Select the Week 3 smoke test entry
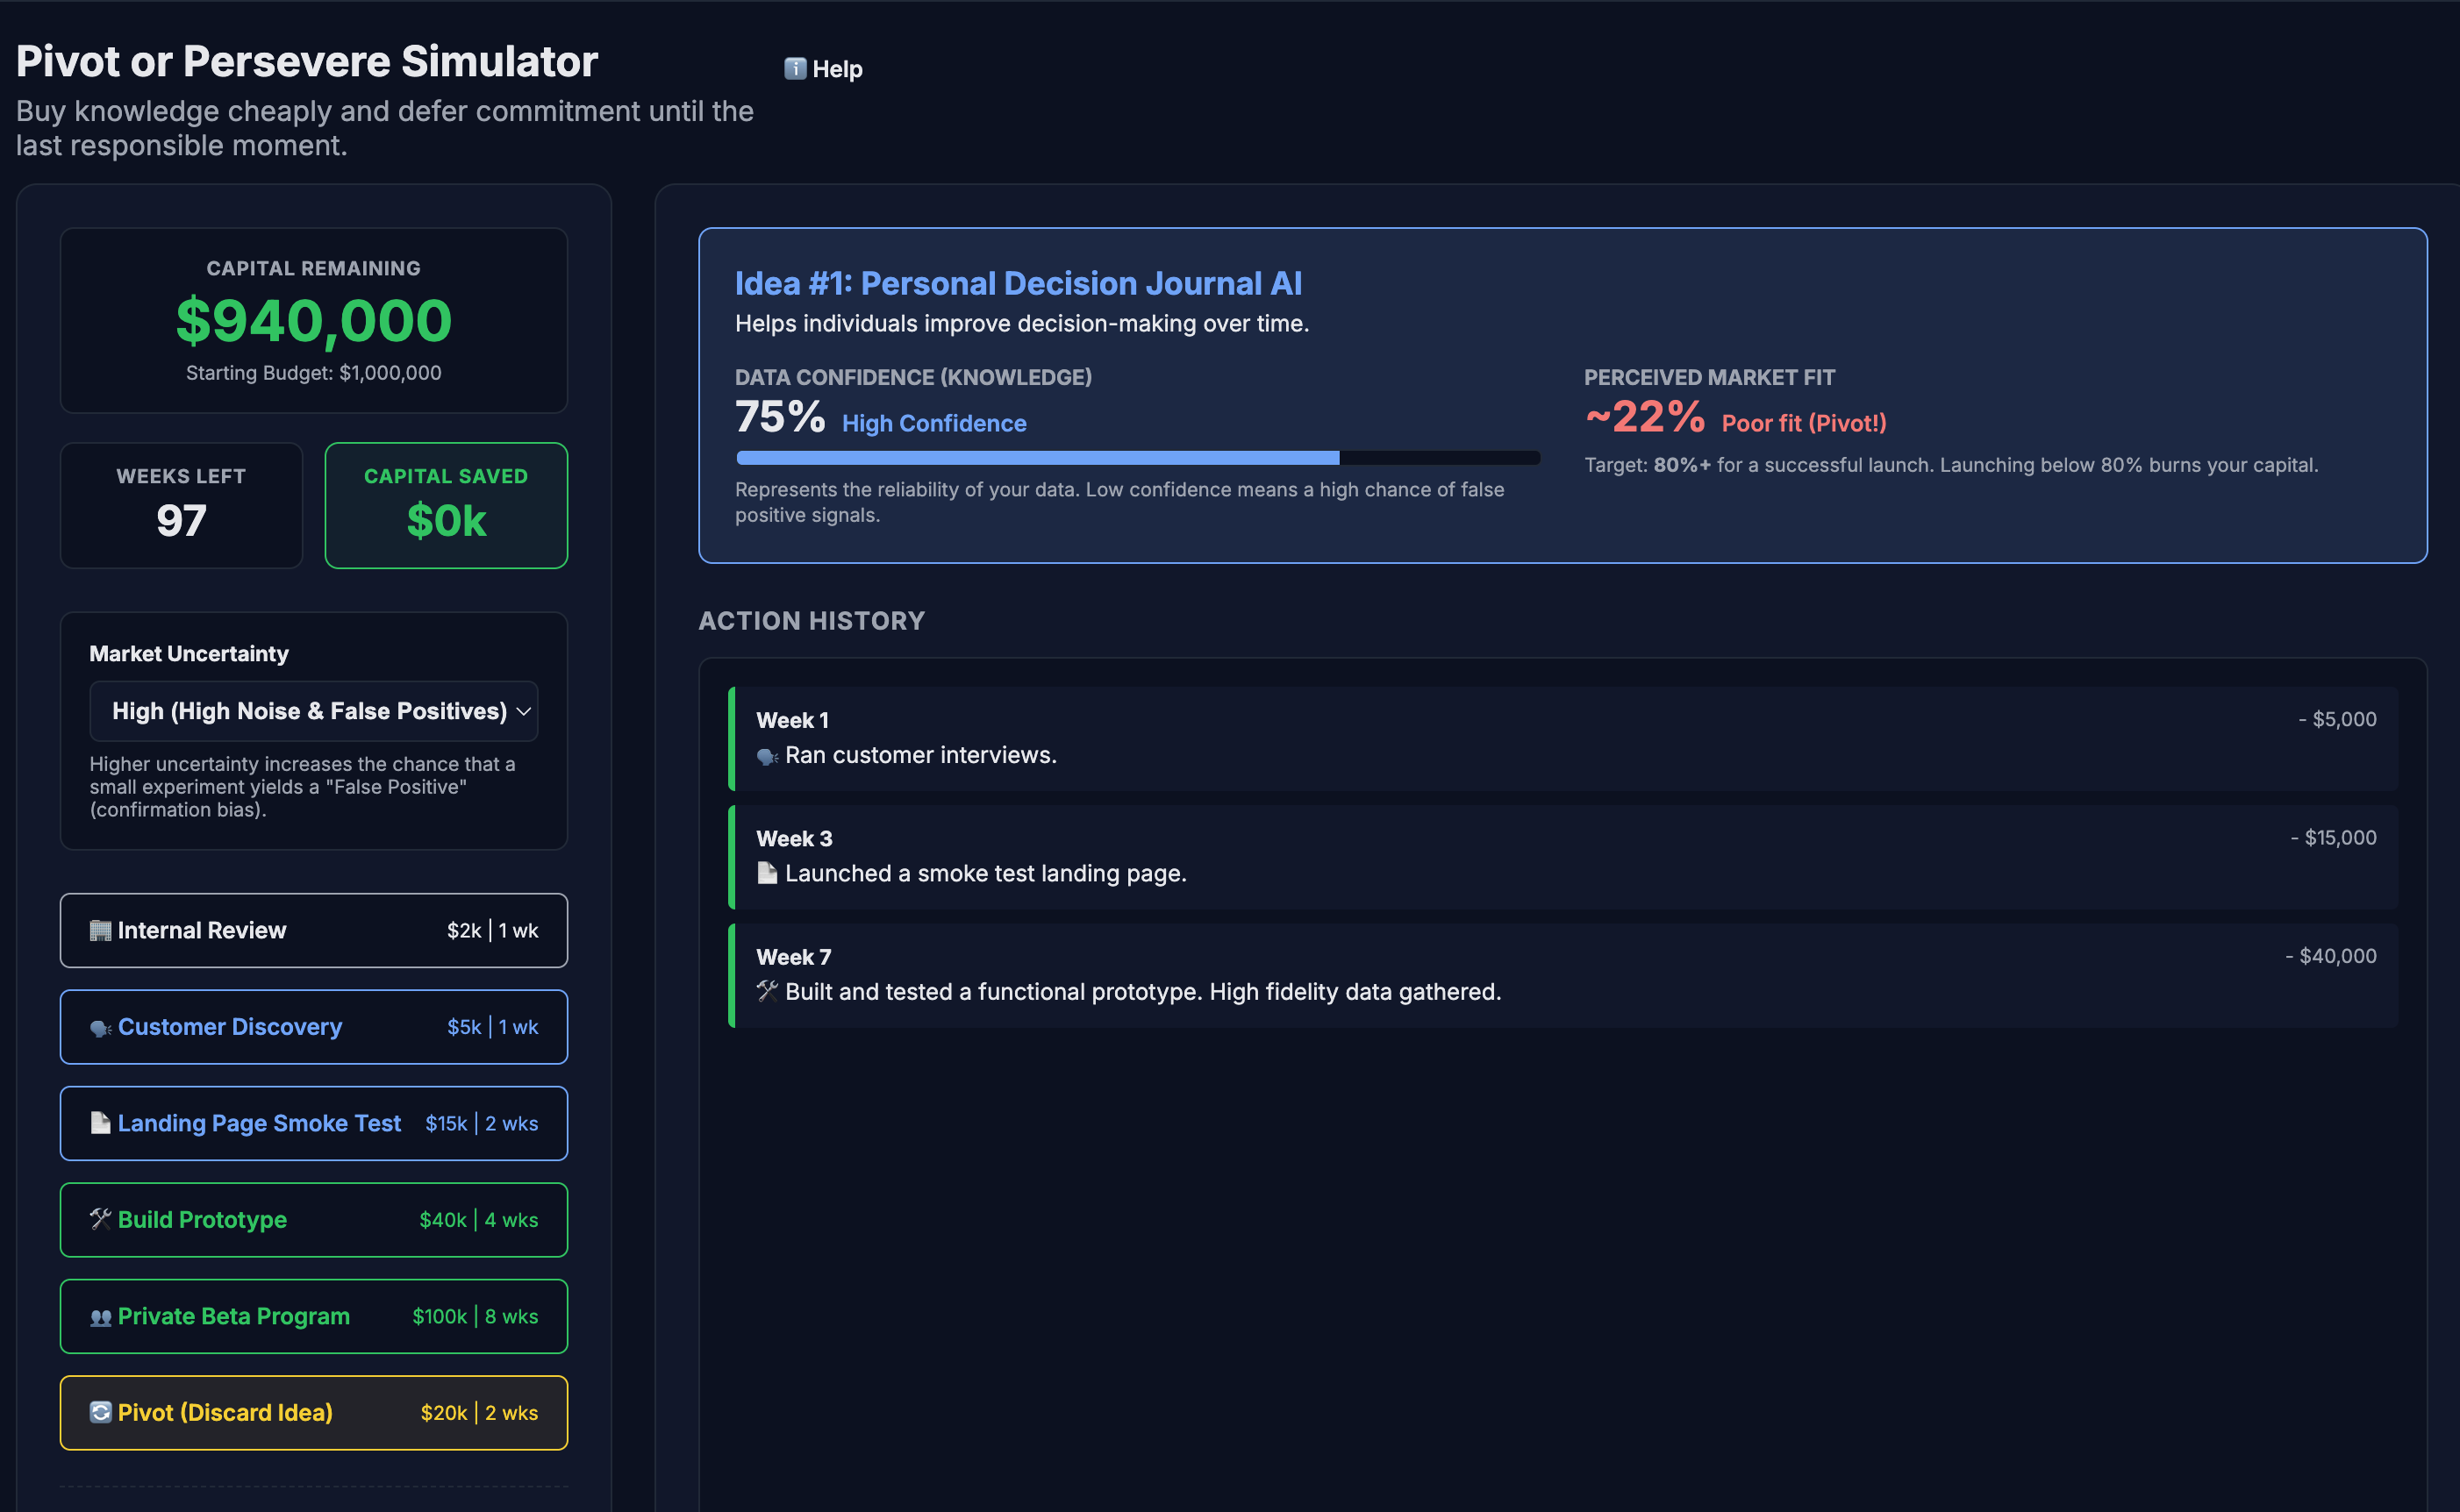This screenshot has height=1512, width=2460. point(1563,857)
